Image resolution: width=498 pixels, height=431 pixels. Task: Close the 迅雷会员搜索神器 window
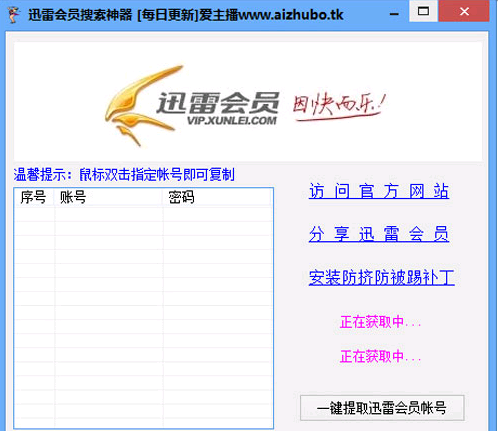coord(464,11)
